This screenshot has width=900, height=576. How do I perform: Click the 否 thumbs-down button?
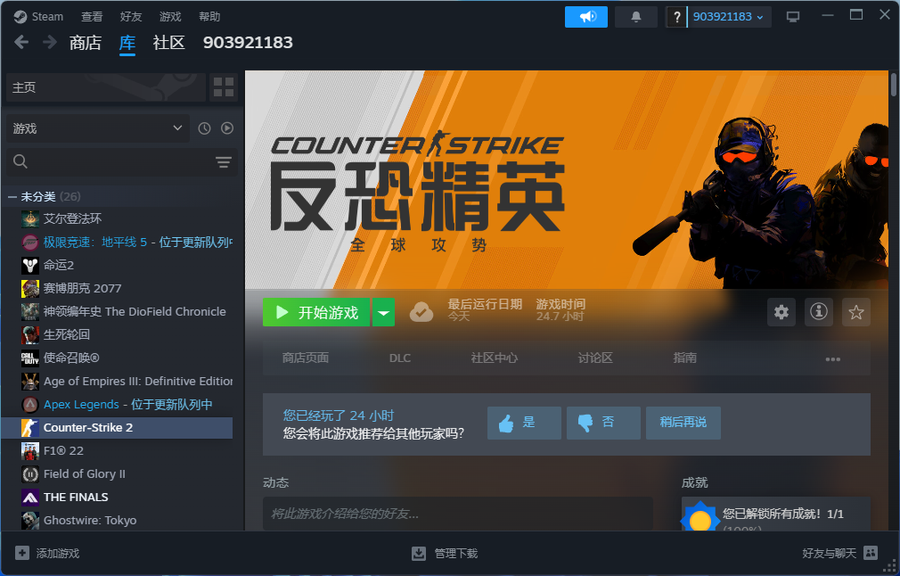coord(603,423)
